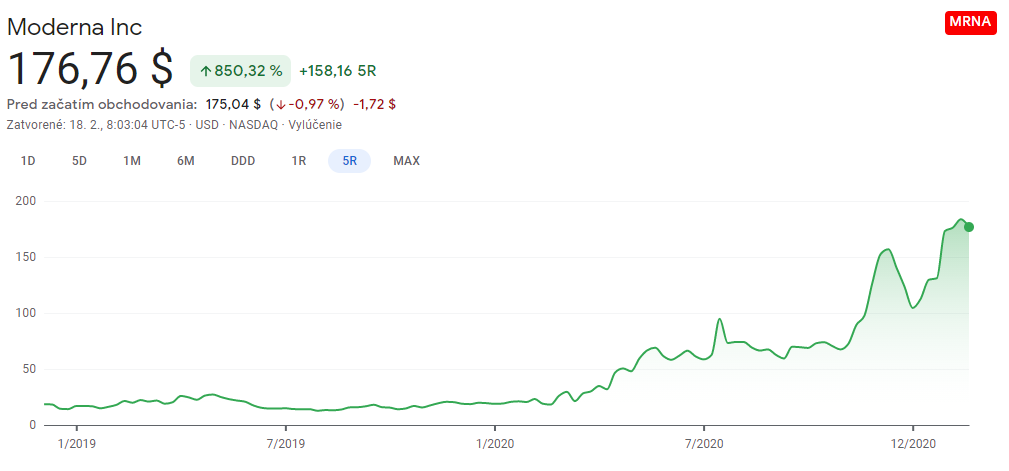
Task: Select the 1D time range tab
Action: [28, 161]
